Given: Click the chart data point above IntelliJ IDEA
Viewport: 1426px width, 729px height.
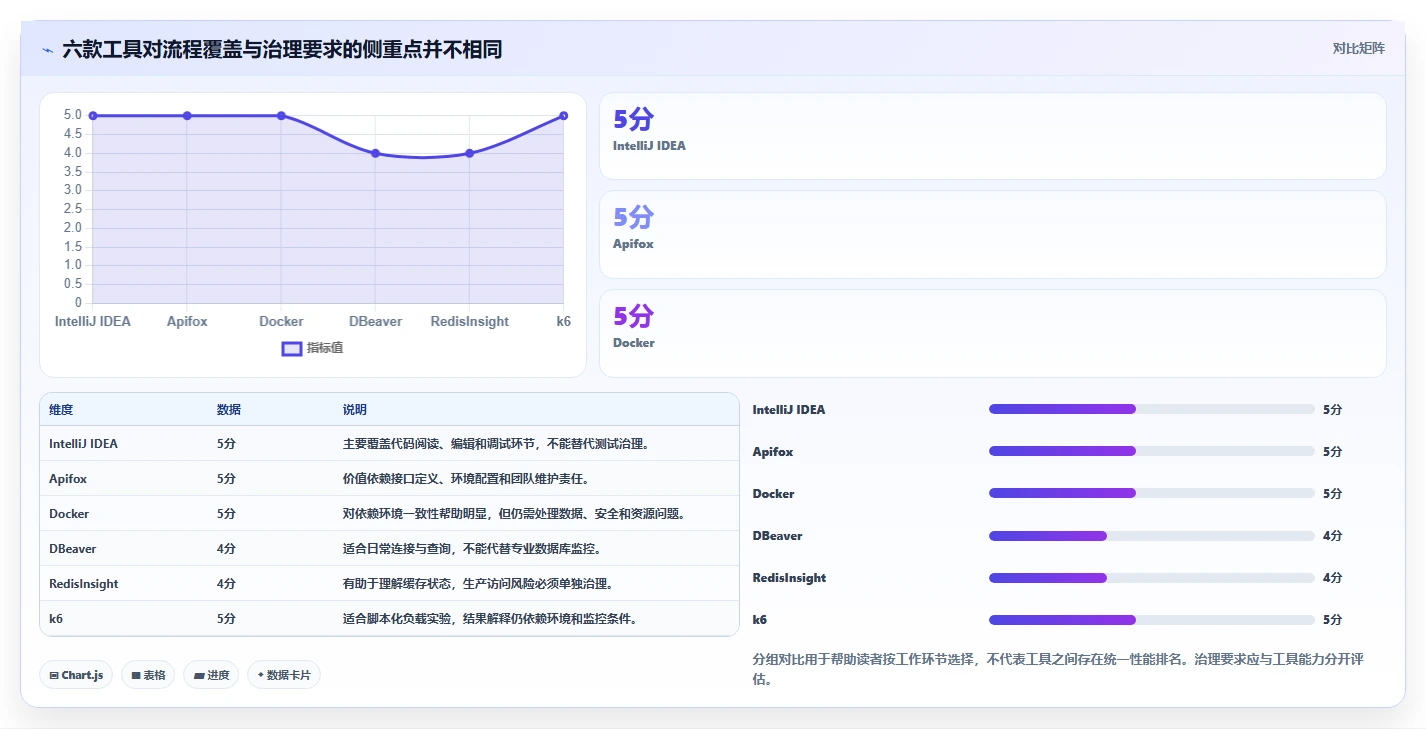Looking at the screenshot, I should [x=93, y=116].
